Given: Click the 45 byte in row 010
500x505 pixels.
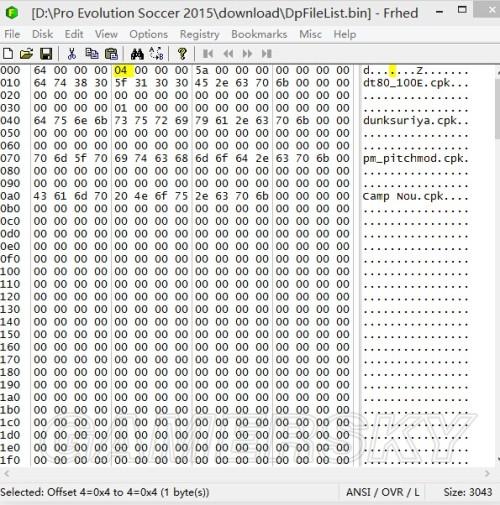Looking at the screenshot, I should point(202,83).
